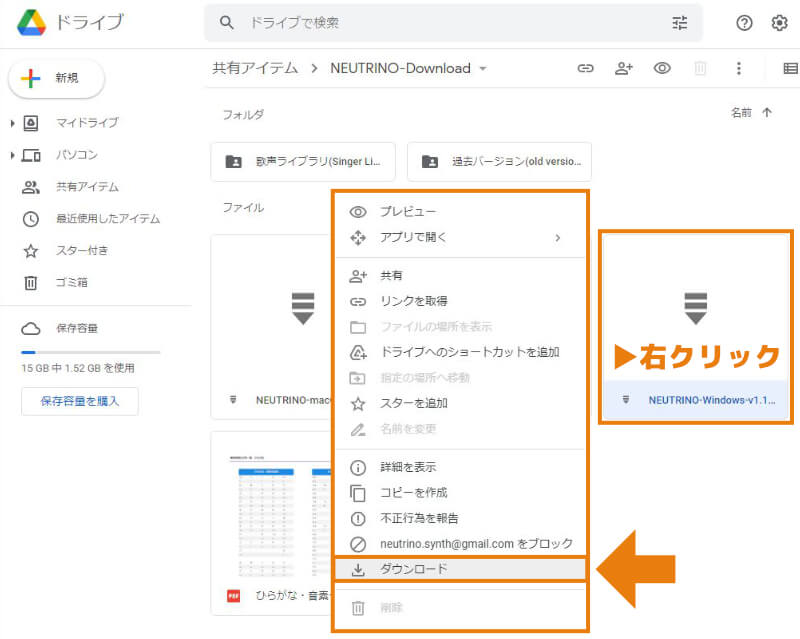Image resolution: width=800 pixels, height=639 pixels.
Task: Click the star icon beside スターを追加
Action: 358,404
